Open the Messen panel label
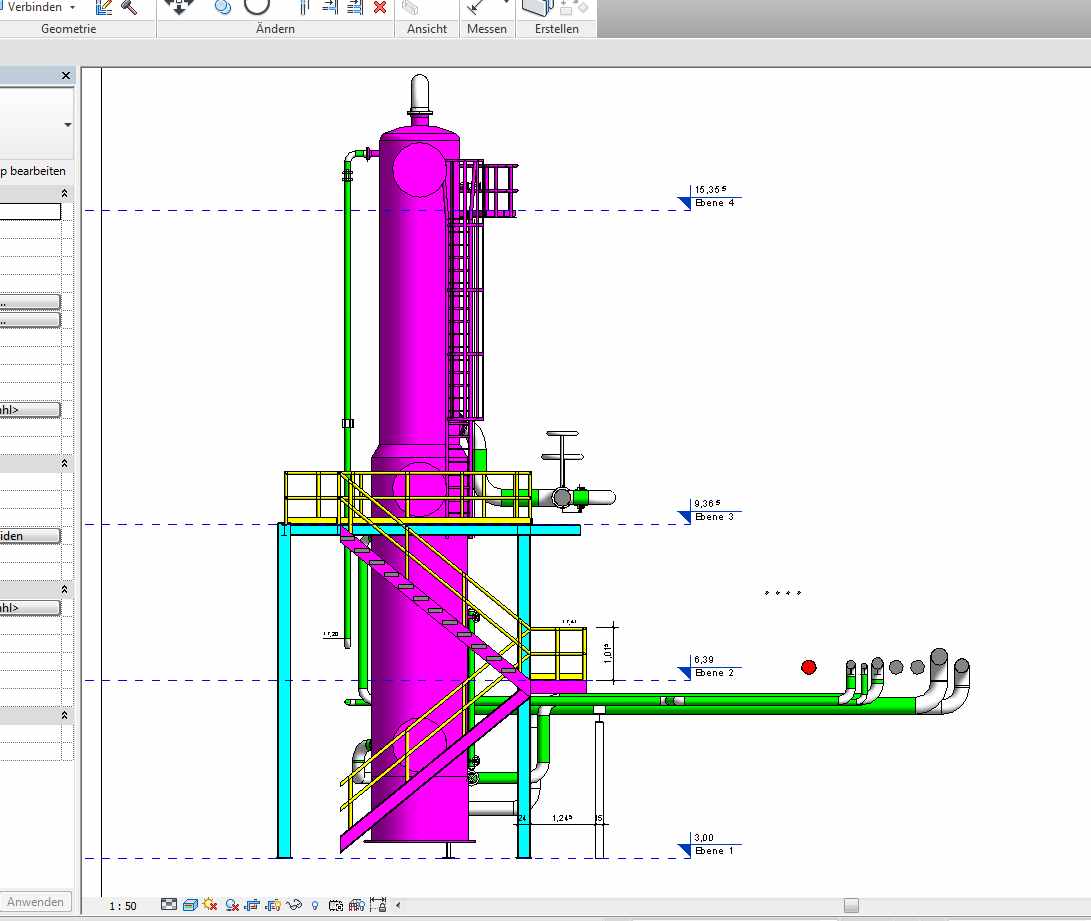 pos(487,29)
